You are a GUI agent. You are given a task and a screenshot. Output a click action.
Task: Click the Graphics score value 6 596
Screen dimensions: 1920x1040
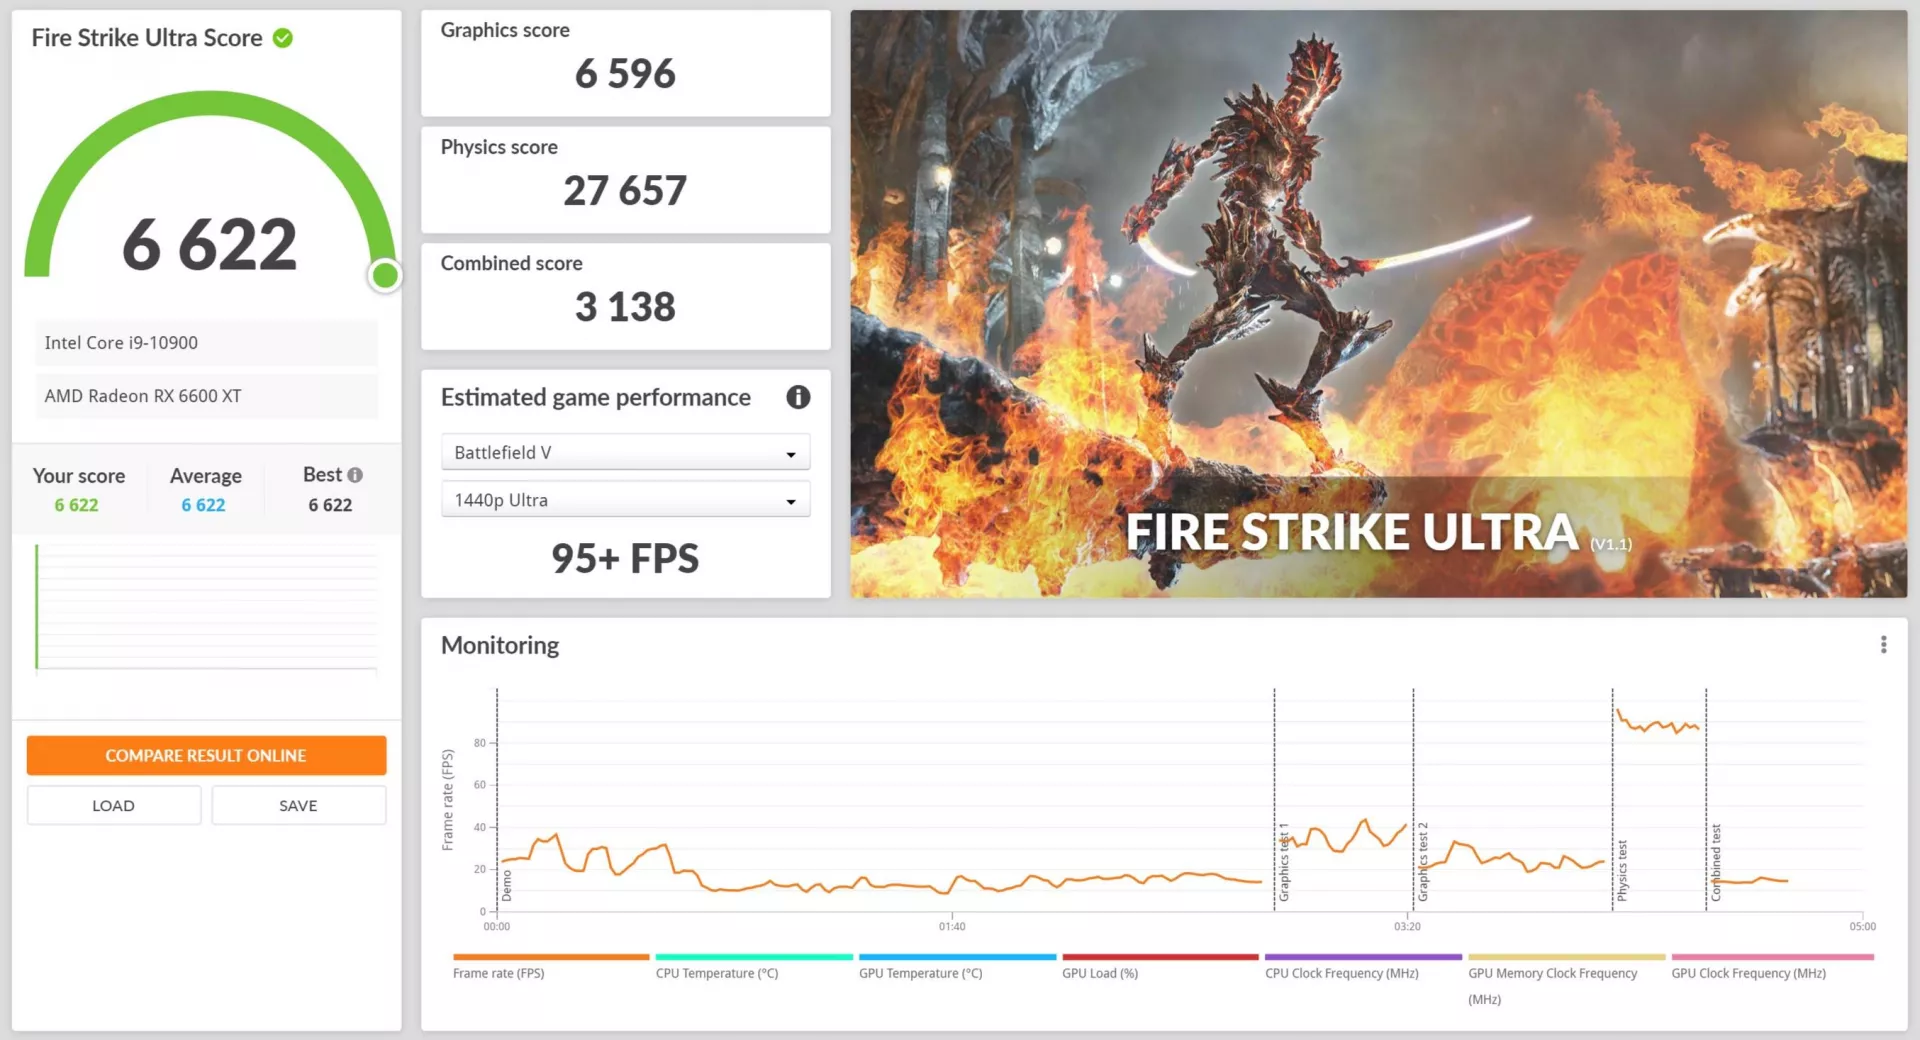[625, 74]
